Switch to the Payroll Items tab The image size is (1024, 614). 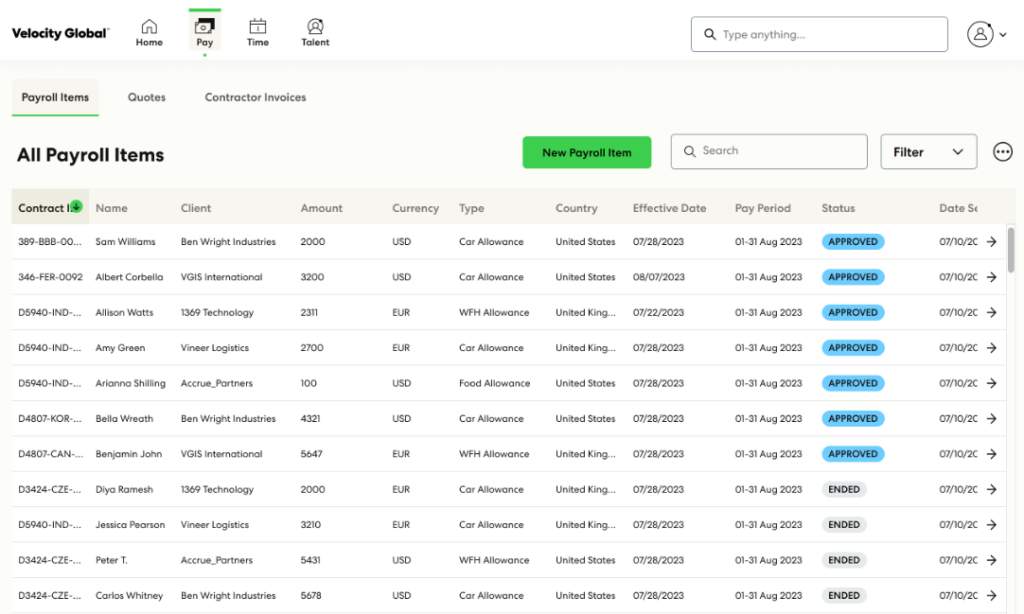click(x=55, y=97)
